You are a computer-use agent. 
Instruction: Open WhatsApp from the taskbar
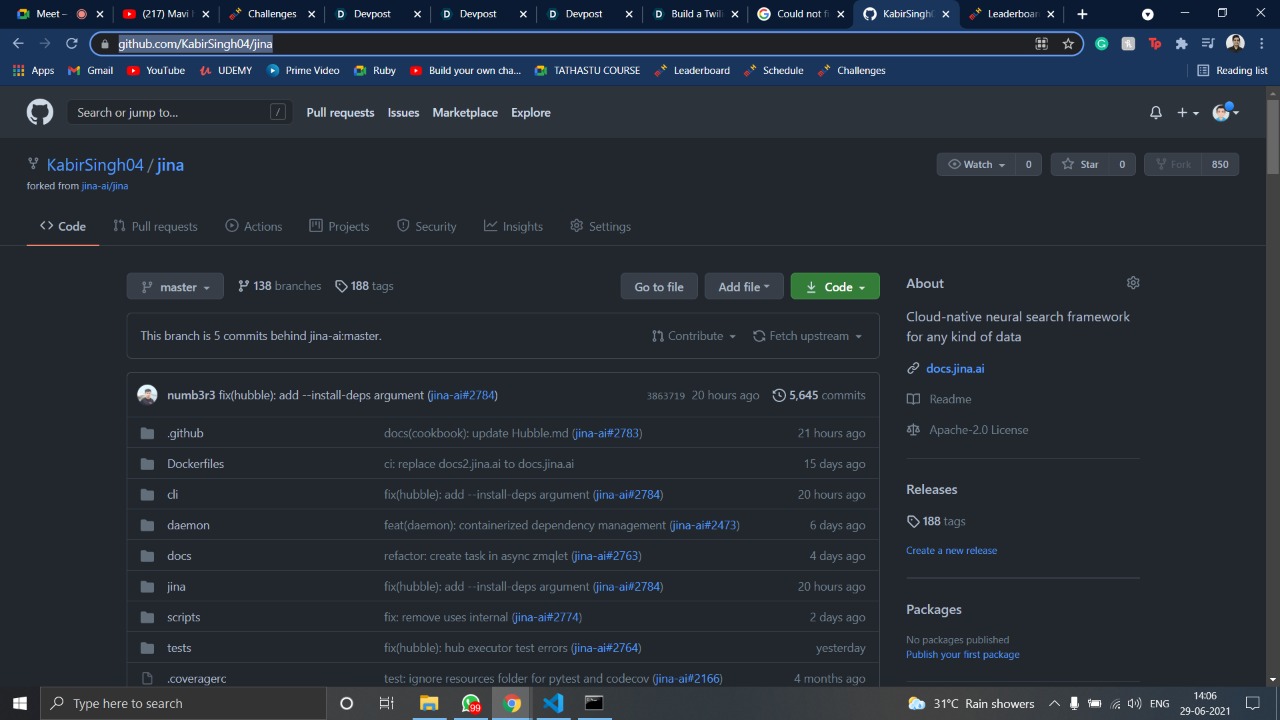471,703
